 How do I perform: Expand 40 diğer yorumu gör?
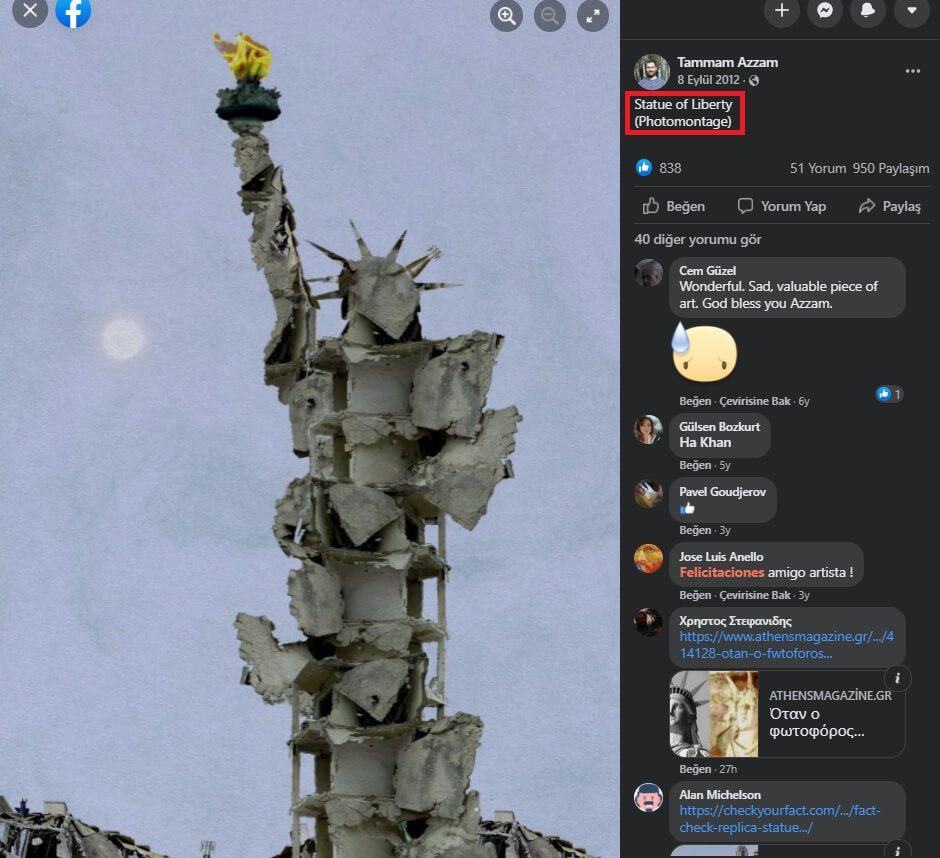pos(697,240)
